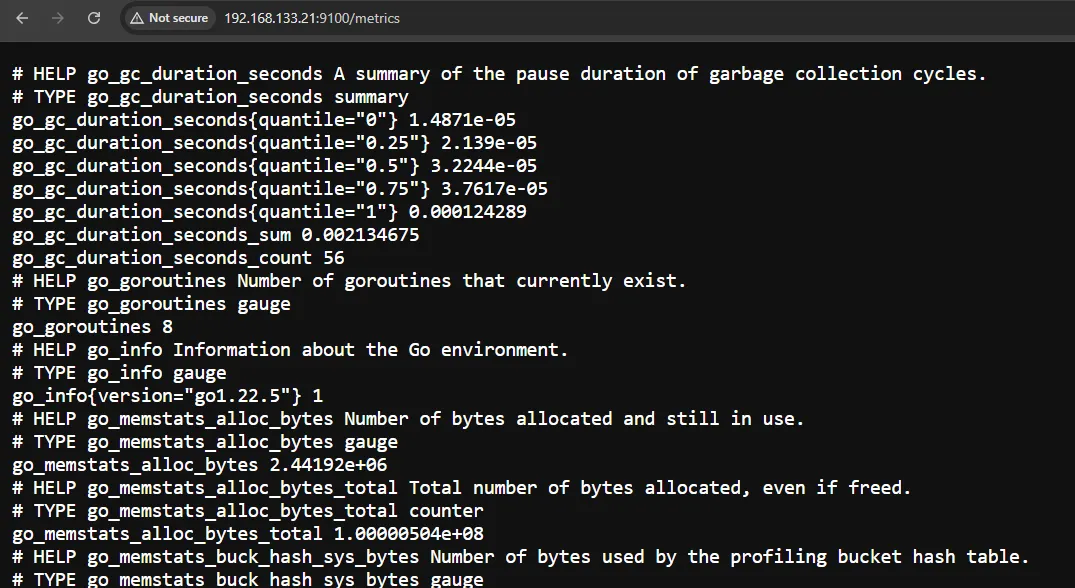
Task: Click the TYPE go_gc_duration_seconds summary line
Action: point(210,97)
